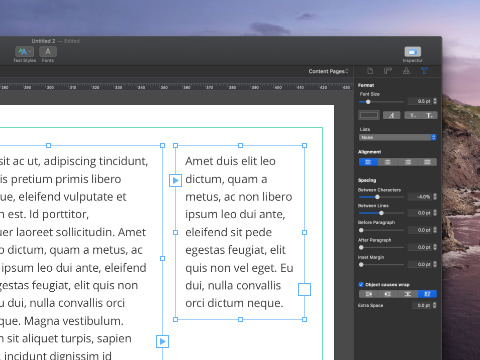Toggle the Inspector toolbar button

click(413, 52)
